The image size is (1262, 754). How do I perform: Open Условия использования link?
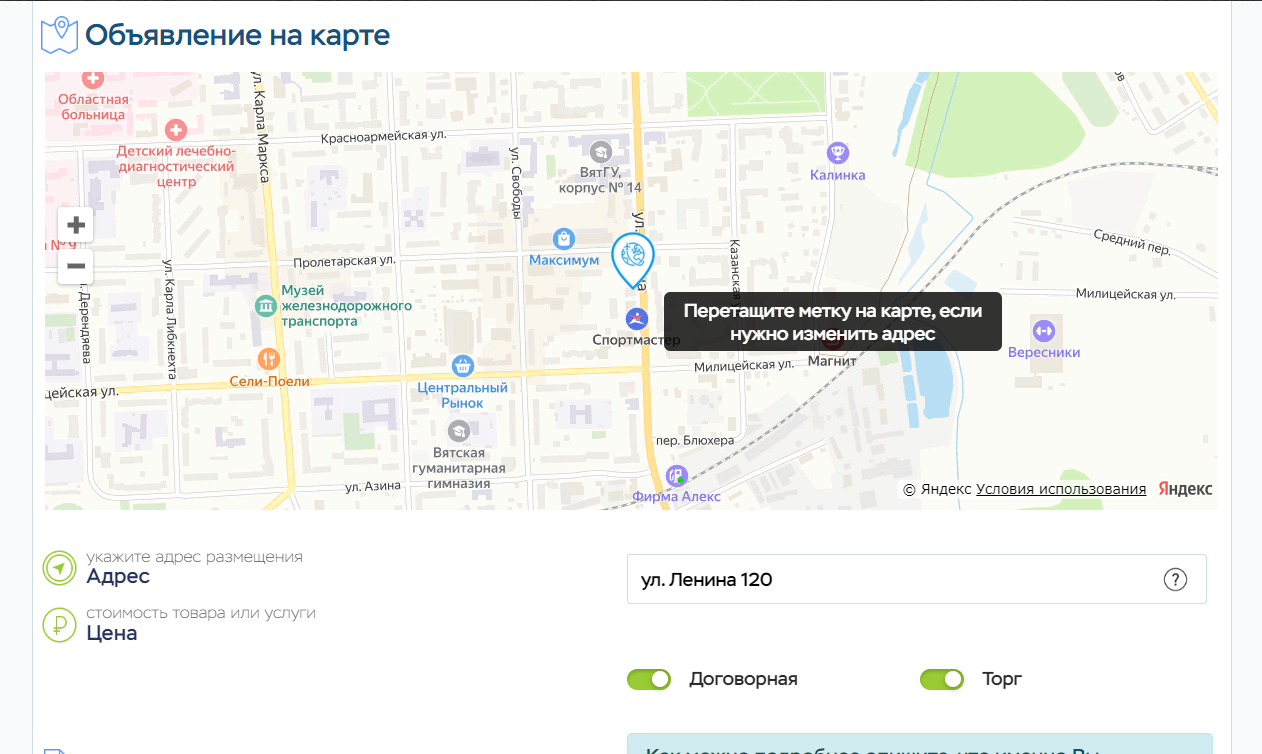[1061, 489]
